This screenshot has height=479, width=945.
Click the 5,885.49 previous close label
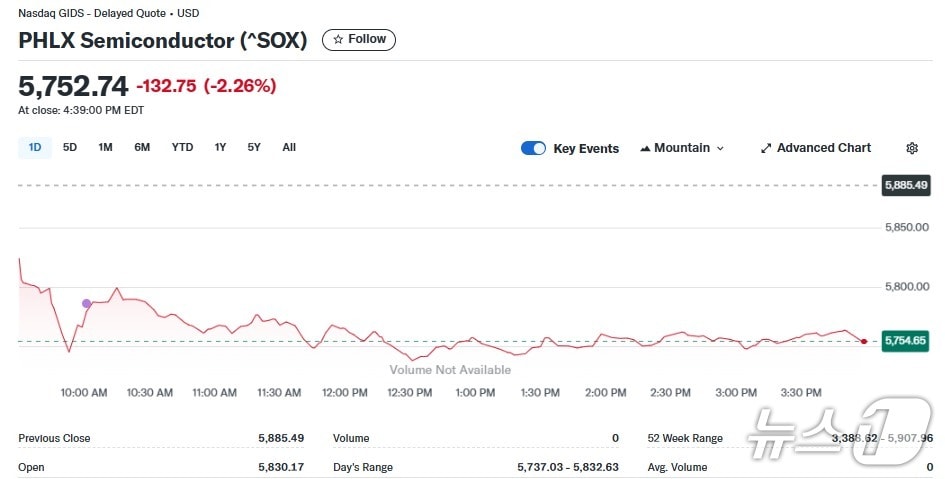(x=906, y=185)
